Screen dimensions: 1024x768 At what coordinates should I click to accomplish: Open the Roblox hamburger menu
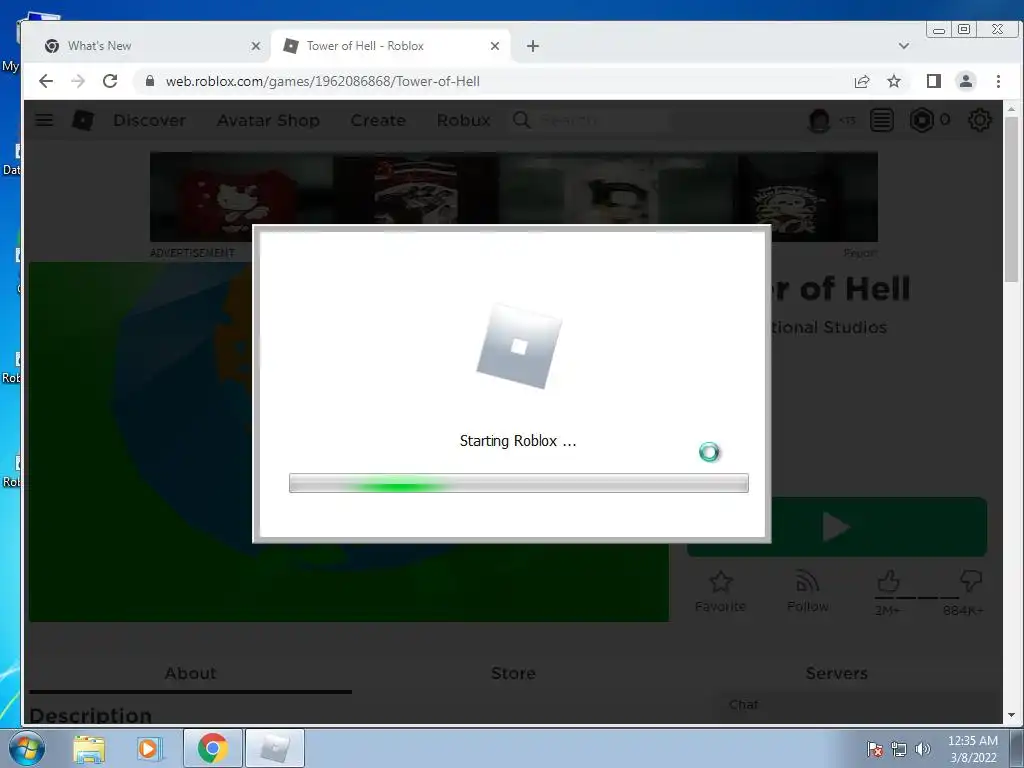pyautogui.click(x=44, y=120)
